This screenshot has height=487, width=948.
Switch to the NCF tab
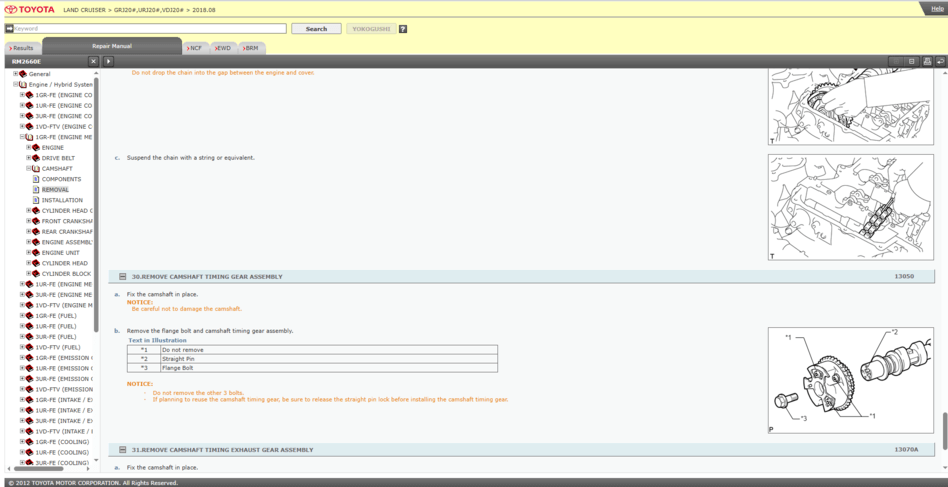pos(195,48)
